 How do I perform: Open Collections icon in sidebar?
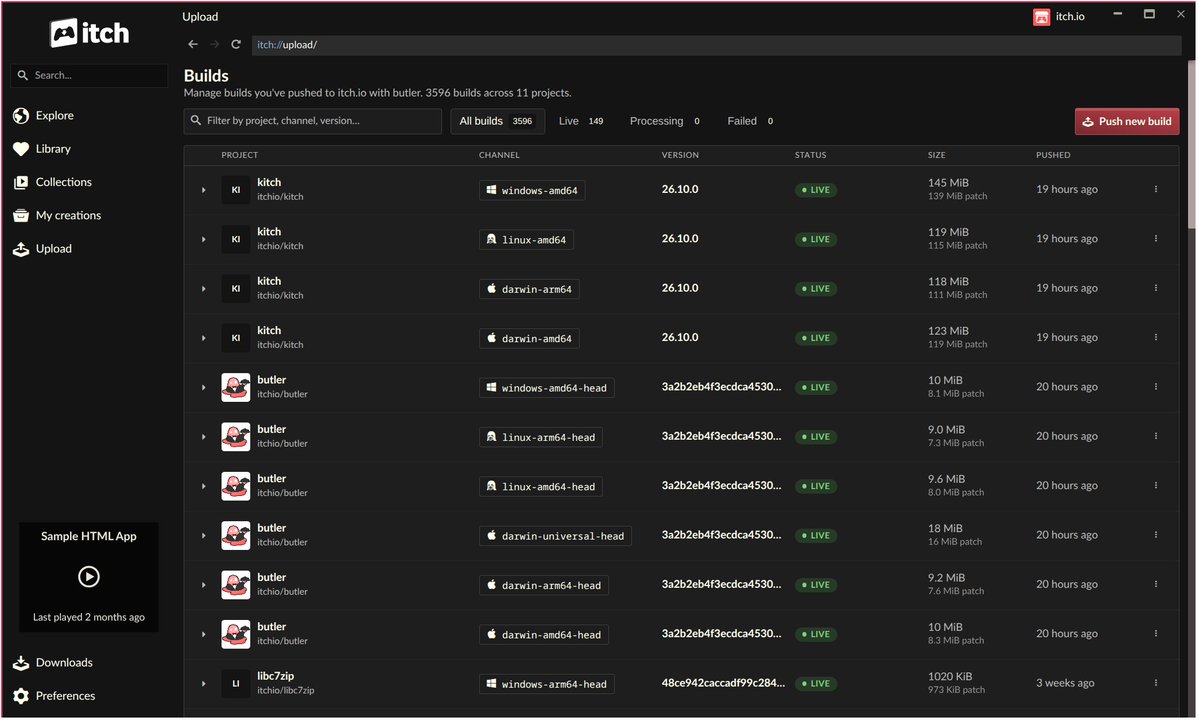21,183
